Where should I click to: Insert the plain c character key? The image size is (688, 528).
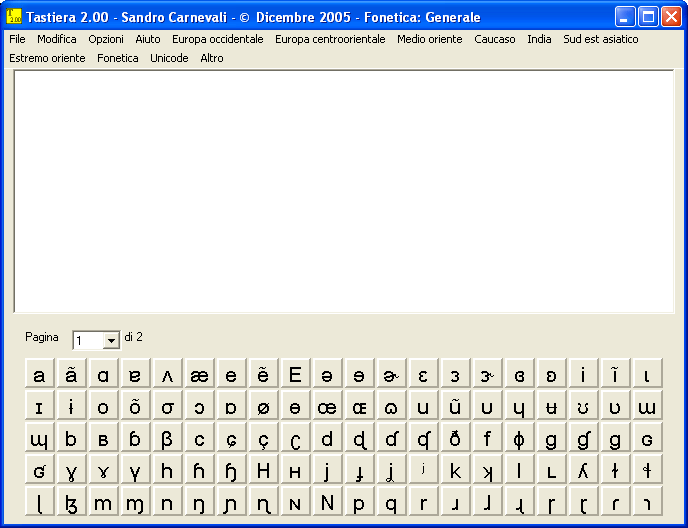click(x=199, y=437)
